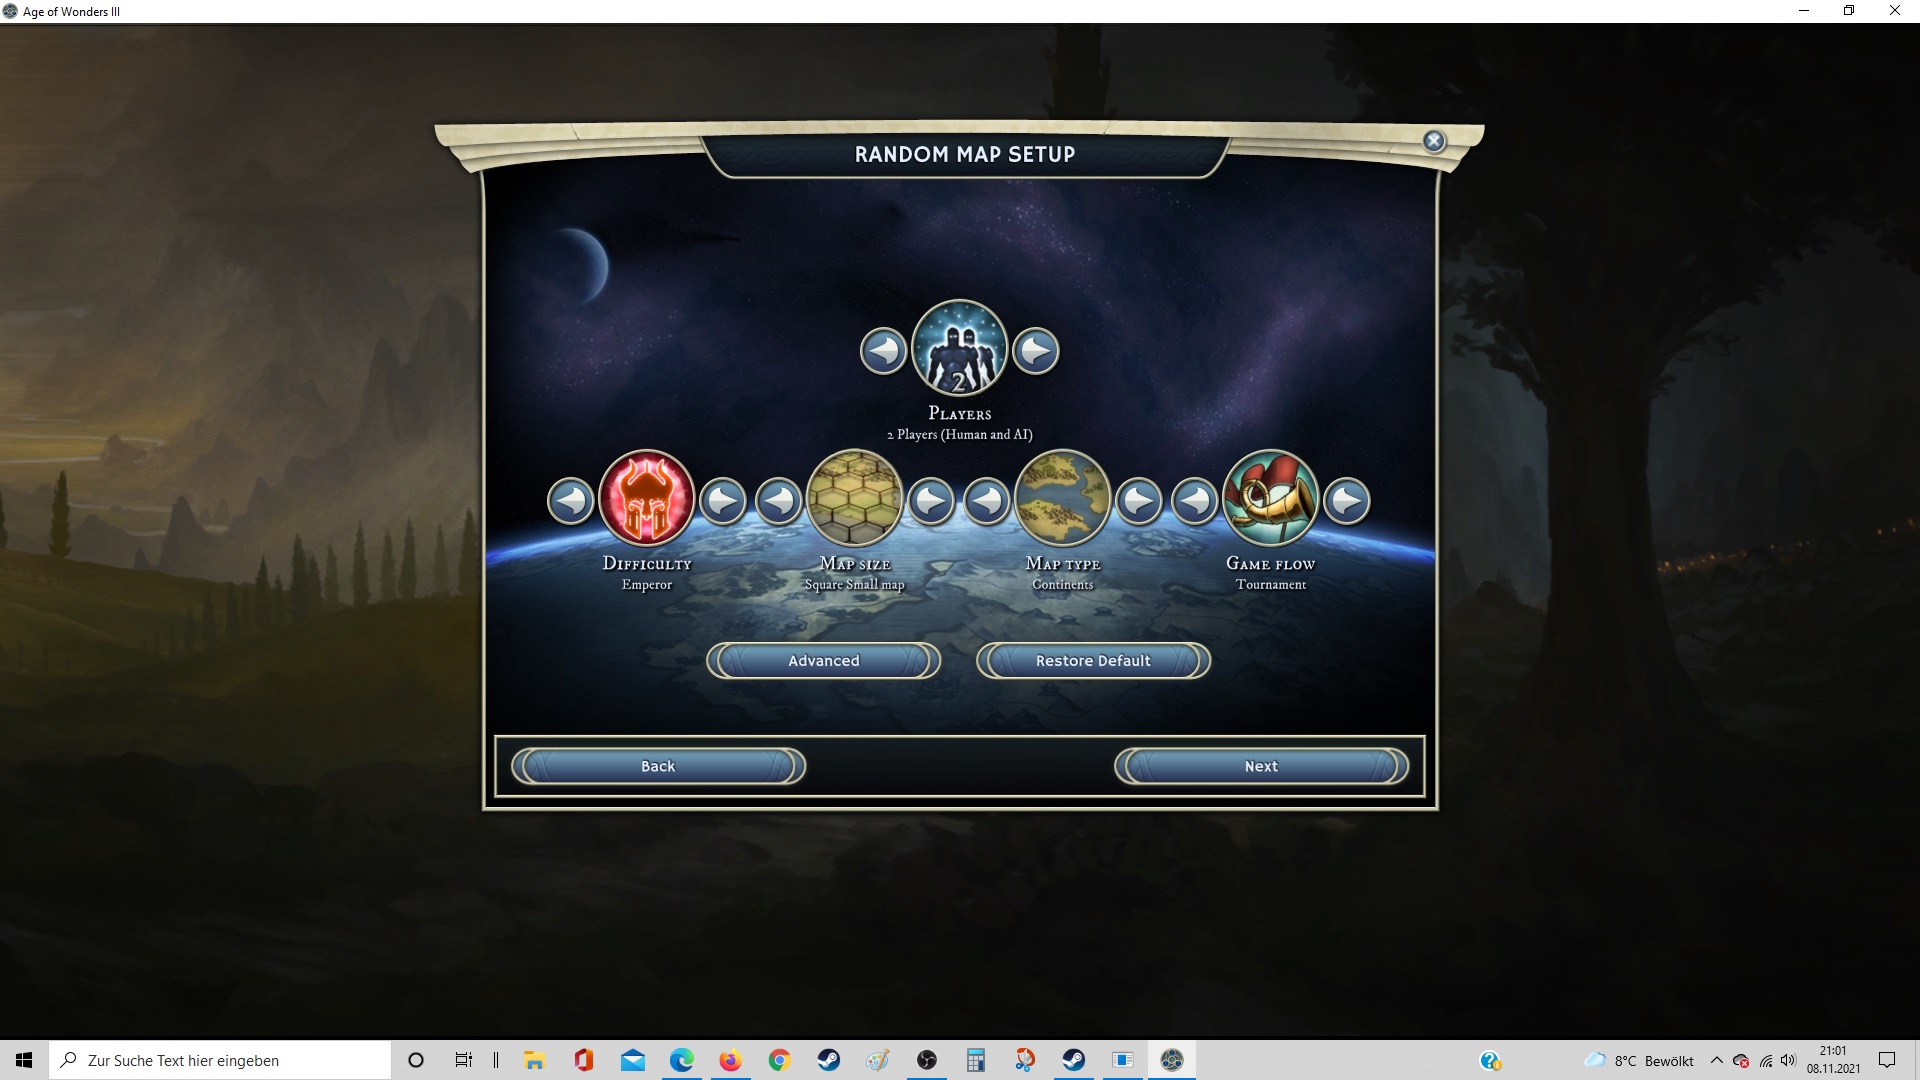Image resolution: width=1920 pixels, height=1080 pixels.
Task: Choose next game flow with right arrow
Action: 1347,501
